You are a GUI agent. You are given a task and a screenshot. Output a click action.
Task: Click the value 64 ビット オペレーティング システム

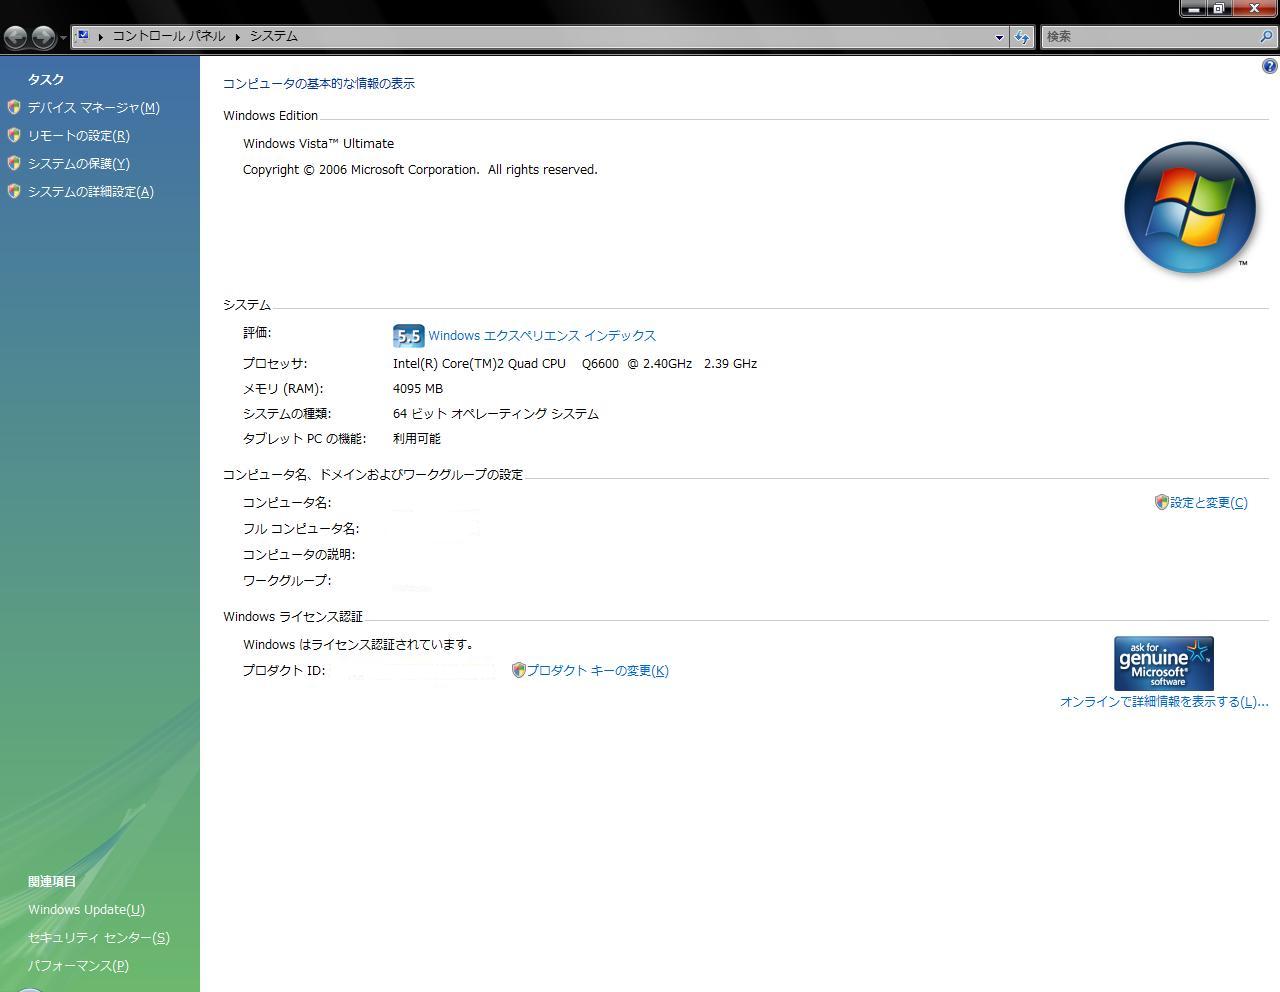coord(496,414)
